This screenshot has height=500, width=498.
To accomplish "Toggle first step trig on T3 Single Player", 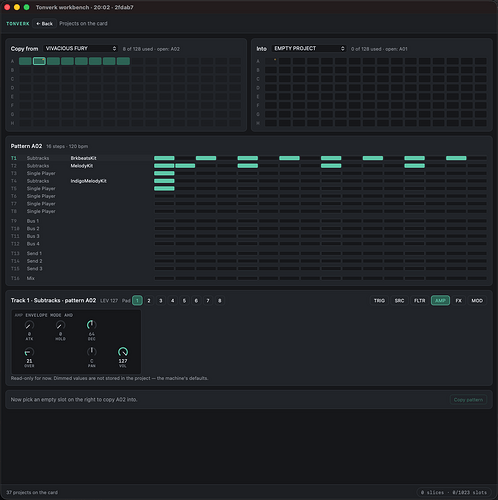I will tap(164, 173).
